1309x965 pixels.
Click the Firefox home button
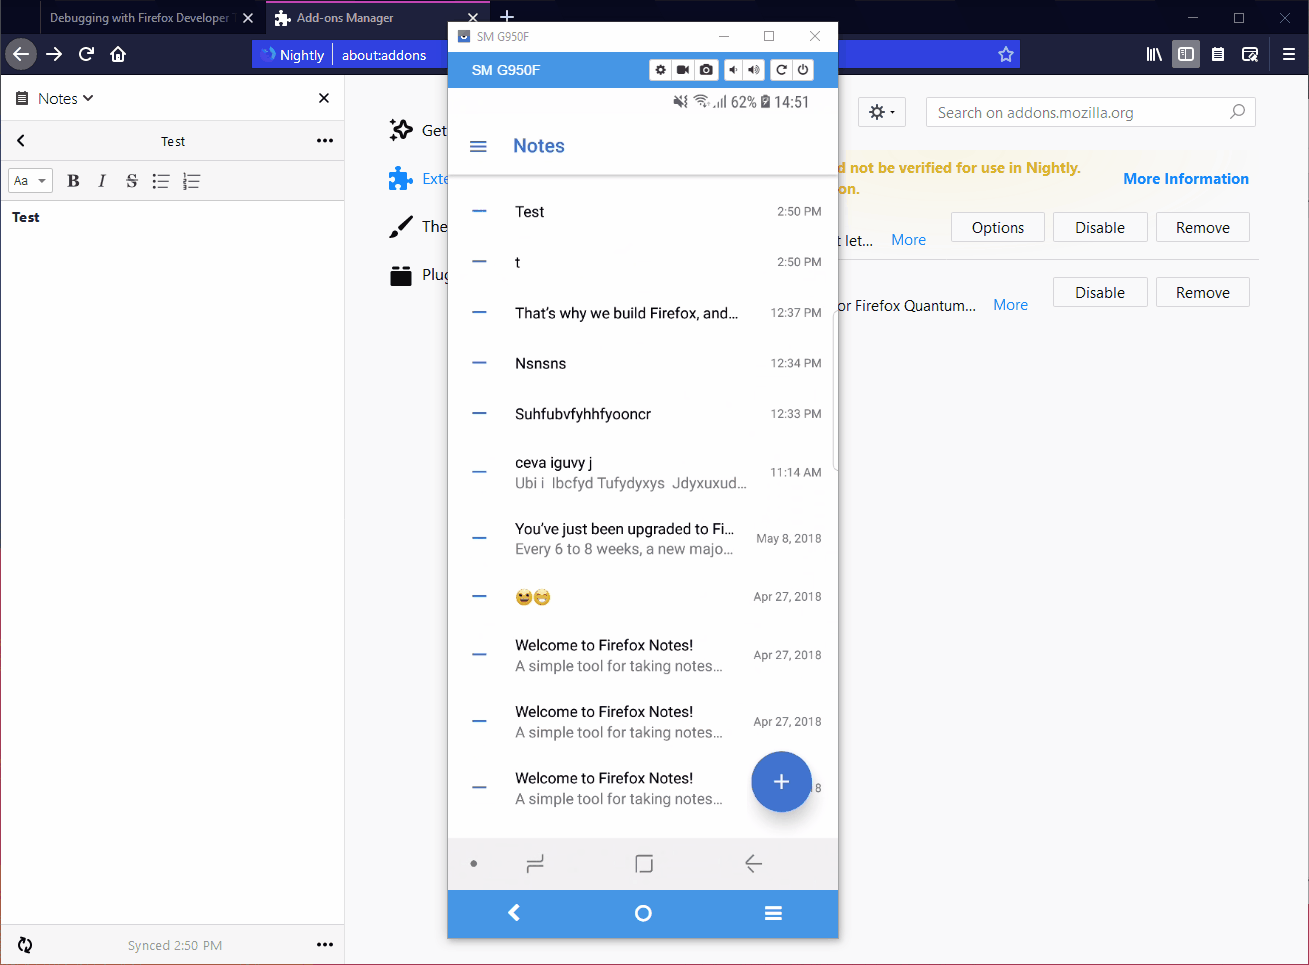click(x=118, y=54)
